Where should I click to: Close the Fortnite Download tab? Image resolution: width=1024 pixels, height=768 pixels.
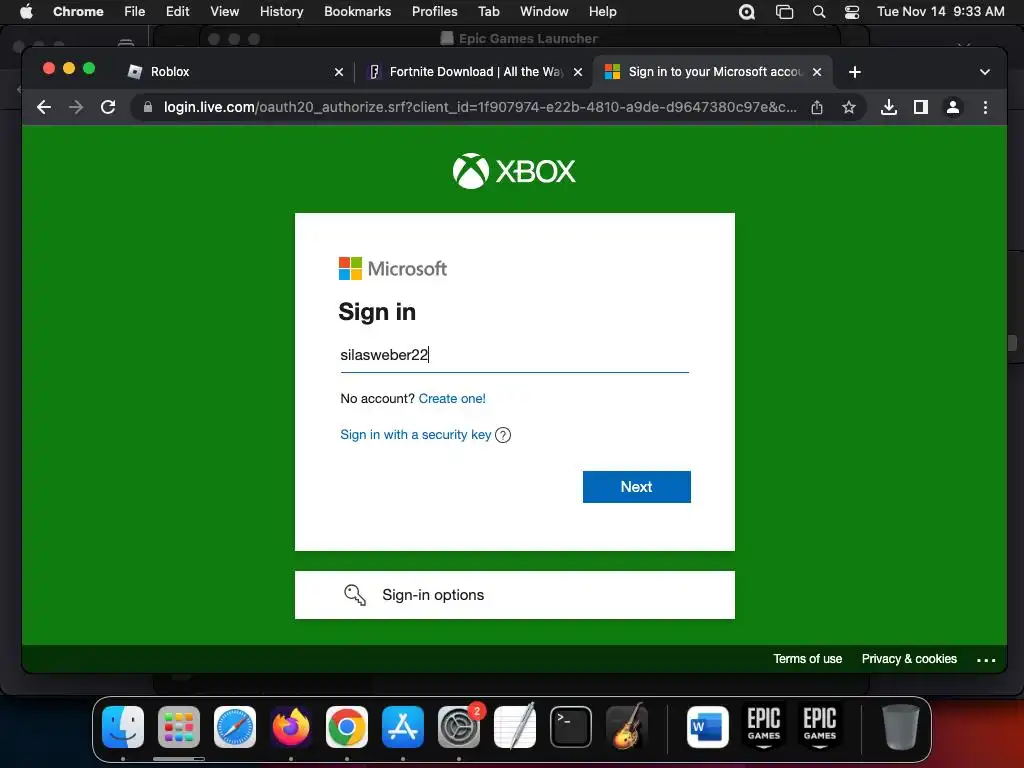tap(578, 72)
